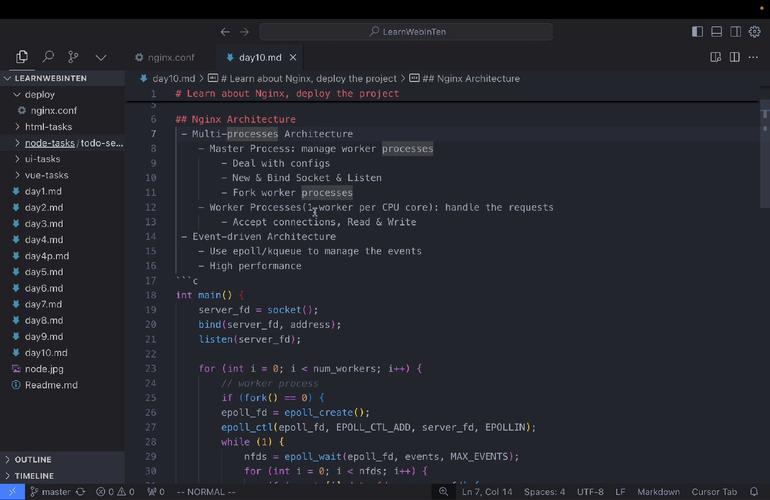Screen dimensions: 770x500
Task: Open errors and warnings problems indicator
Action: point(115,492)
